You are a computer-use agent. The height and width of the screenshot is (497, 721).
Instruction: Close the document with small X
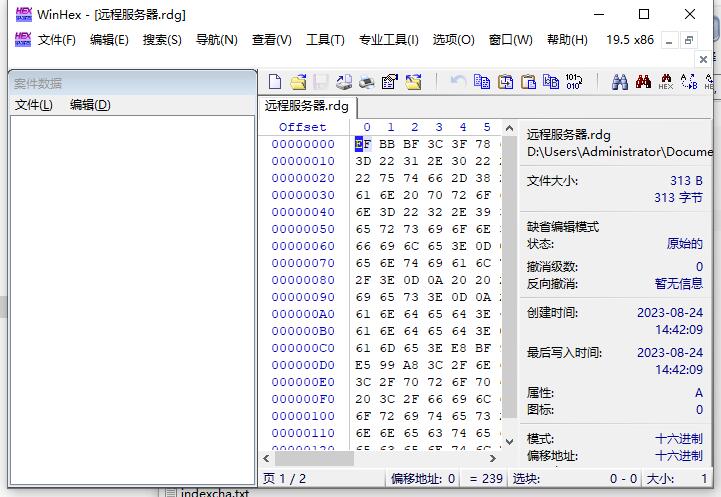[703, 59]
